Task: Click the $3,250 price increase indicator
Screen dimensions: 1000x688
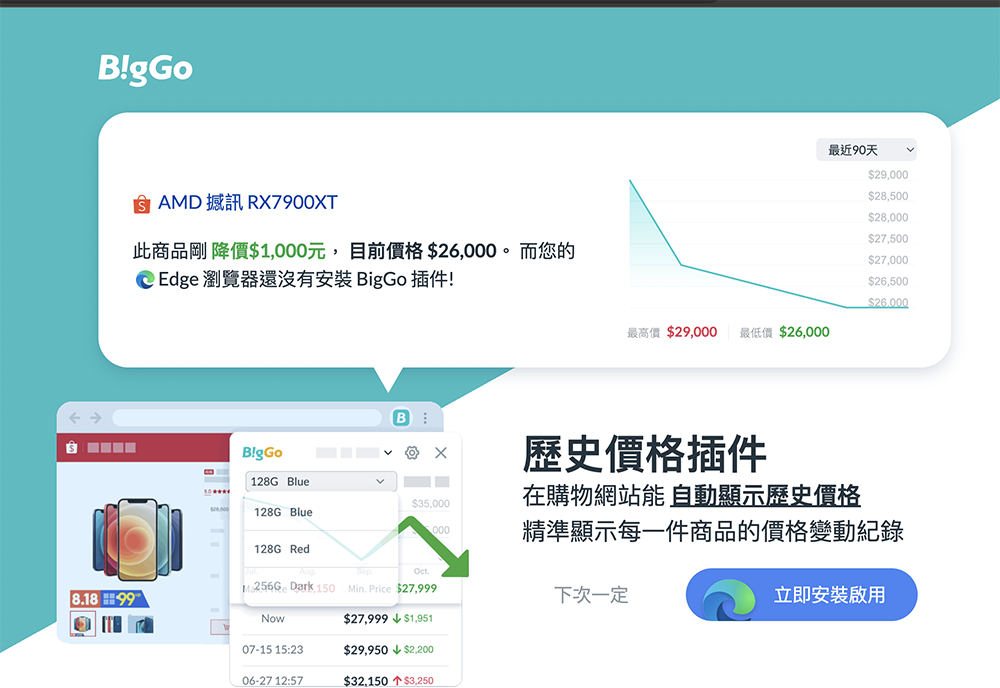Action: 413,680
